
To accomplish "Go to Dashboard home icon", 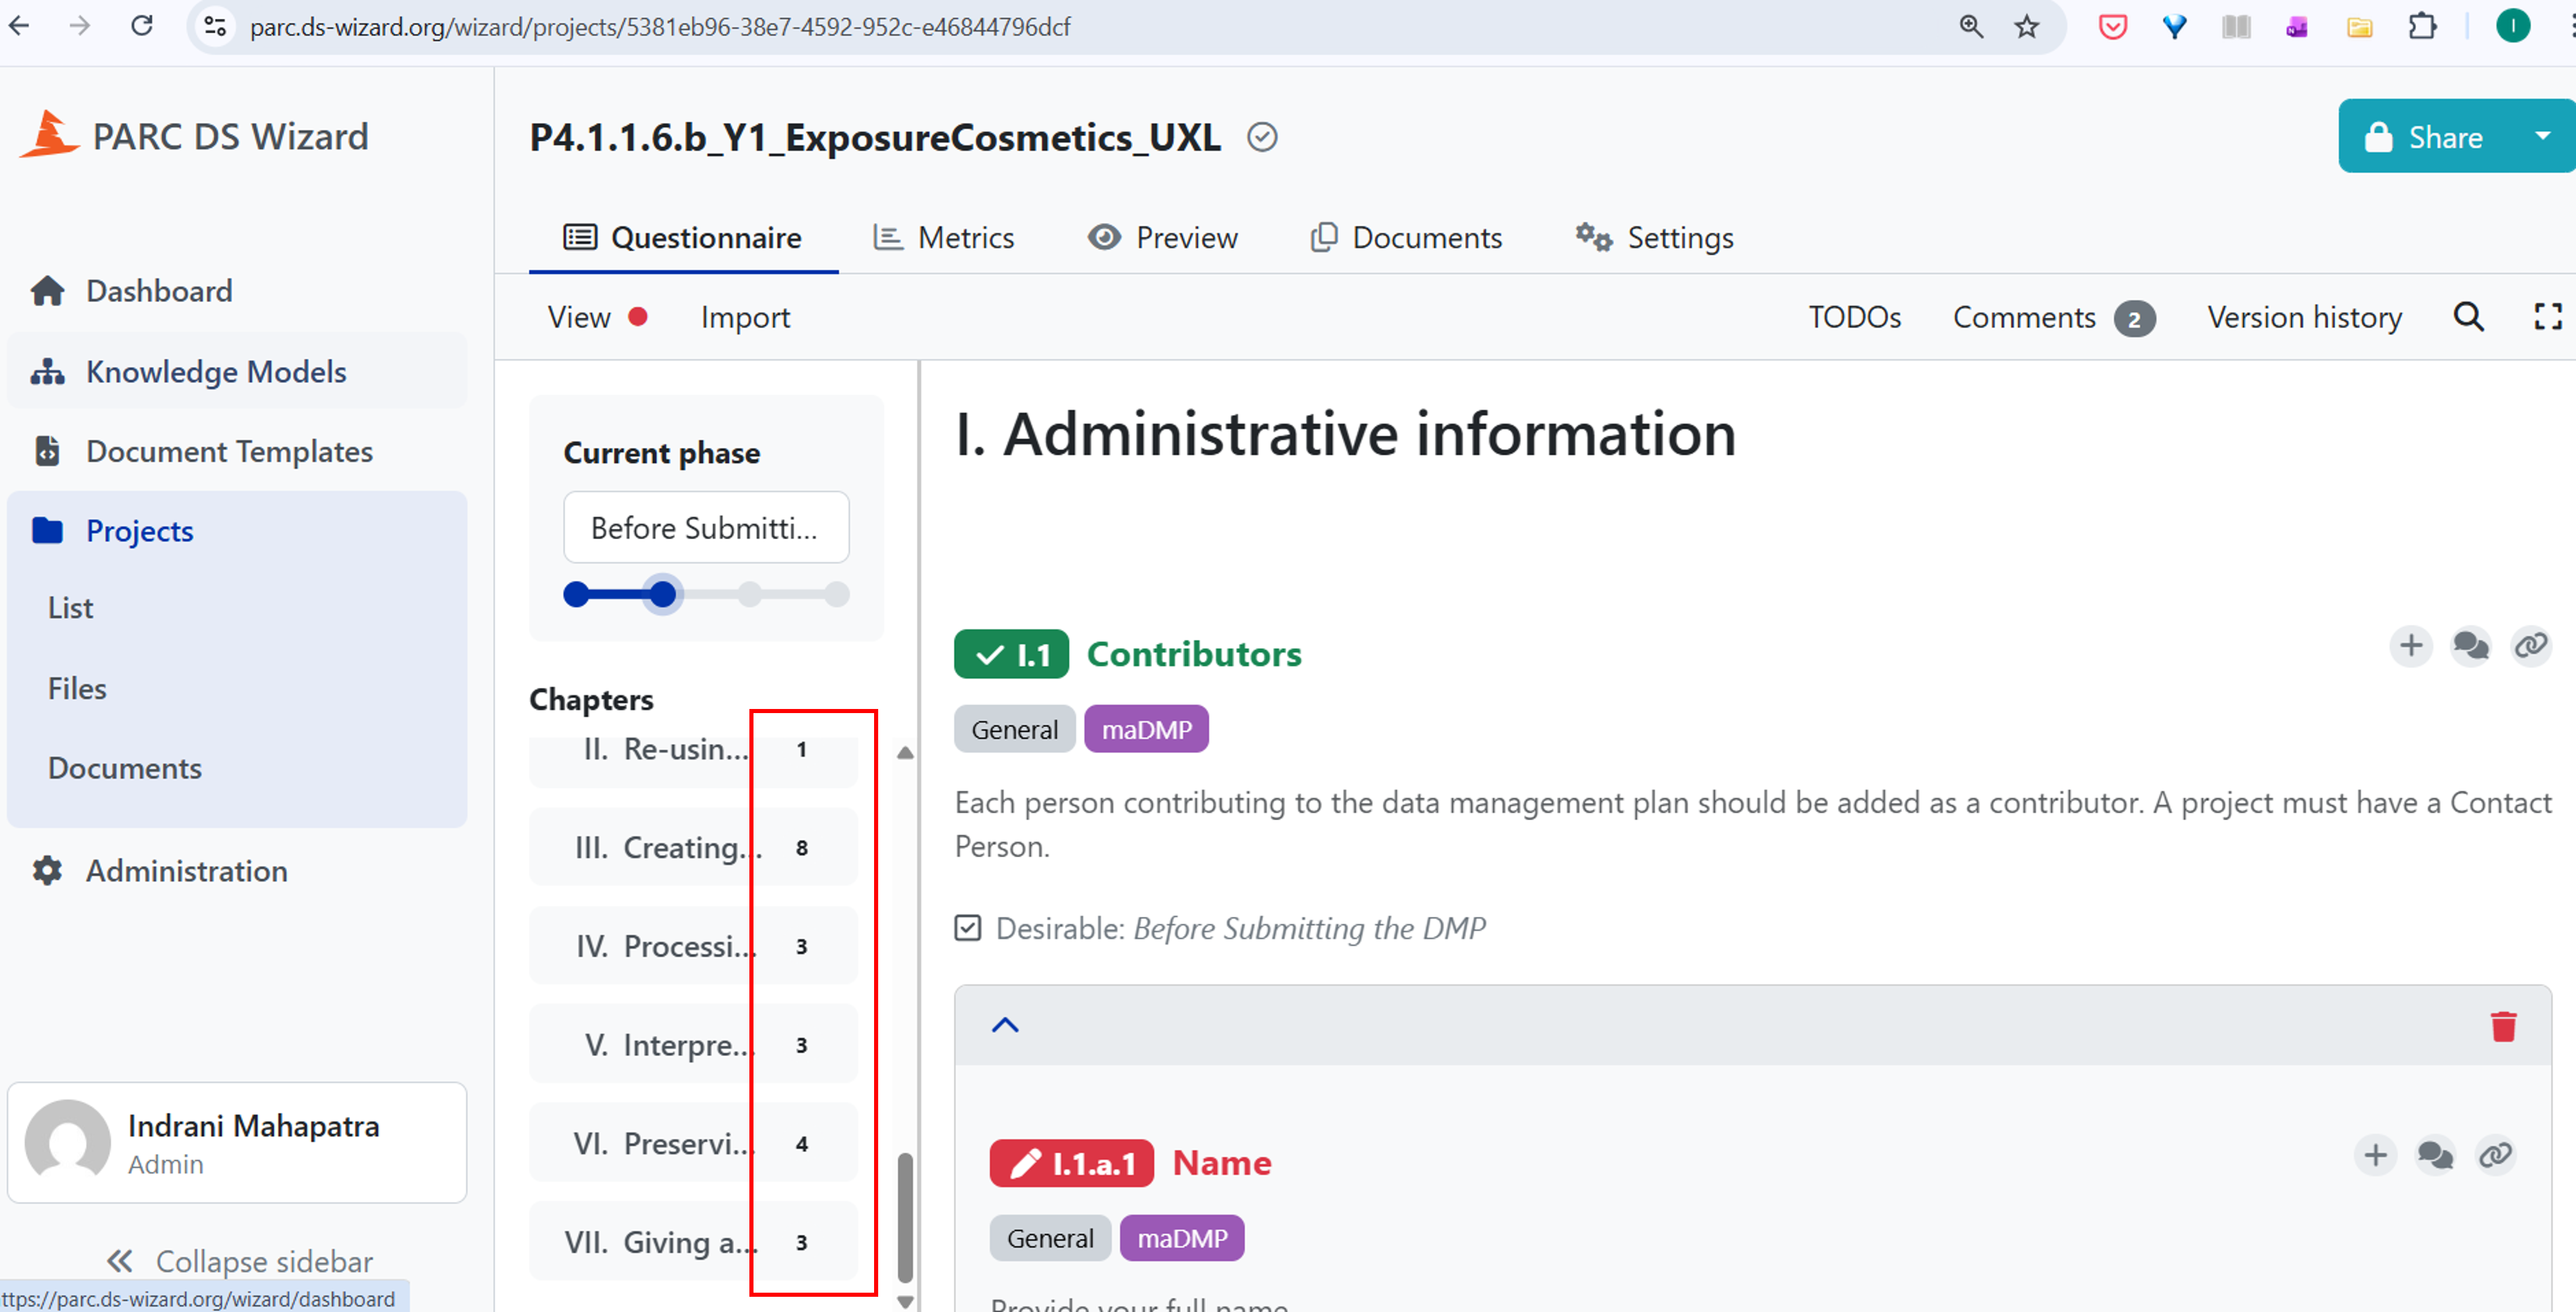I will pyautogui.click(x=48, y=291).
